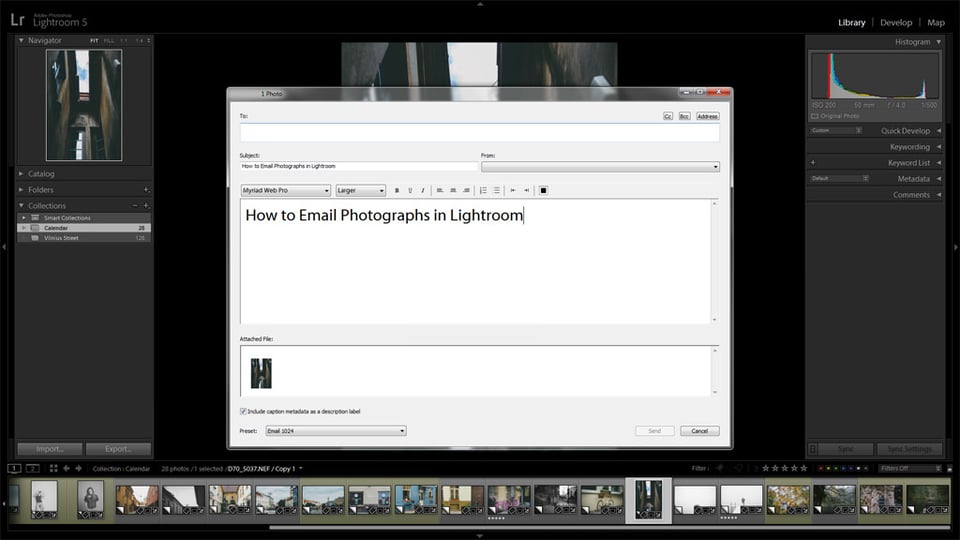Center align email text
Image resolution: width=960 pixels, height=540 pixels.
pos(453,190)
